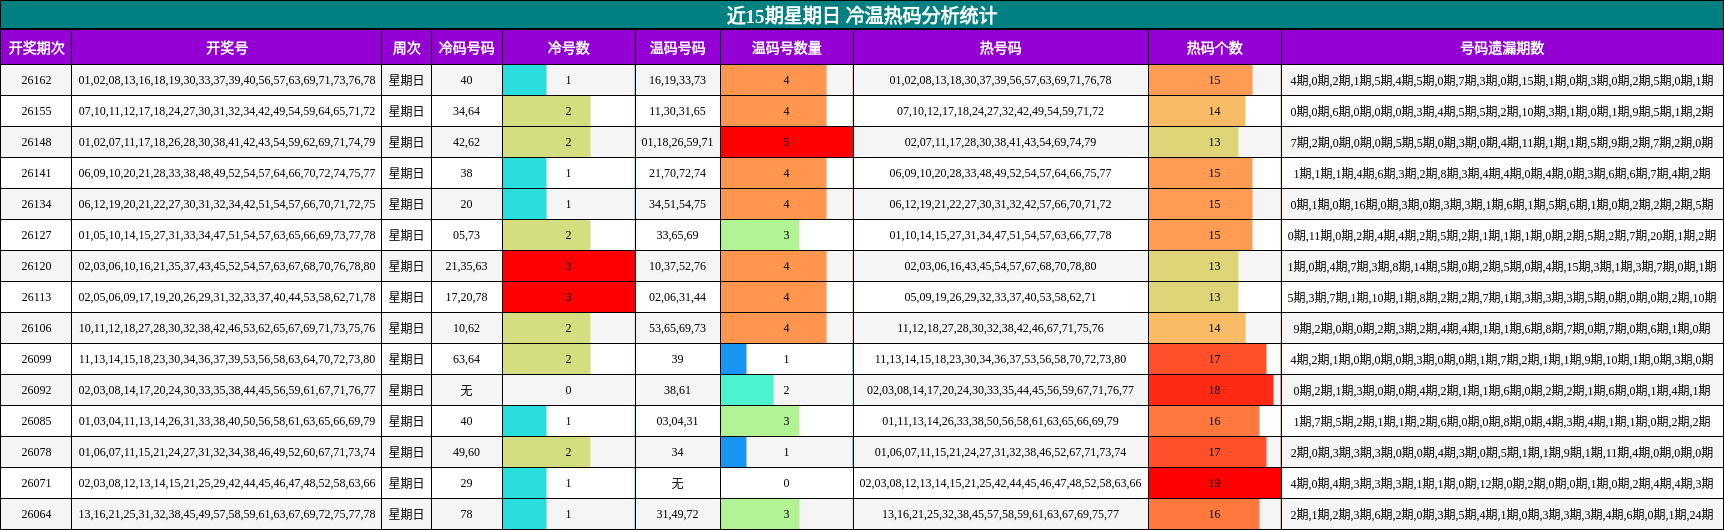Select draw period cell 26078
Screen dimensions: 1724x530
click(36, 452)
